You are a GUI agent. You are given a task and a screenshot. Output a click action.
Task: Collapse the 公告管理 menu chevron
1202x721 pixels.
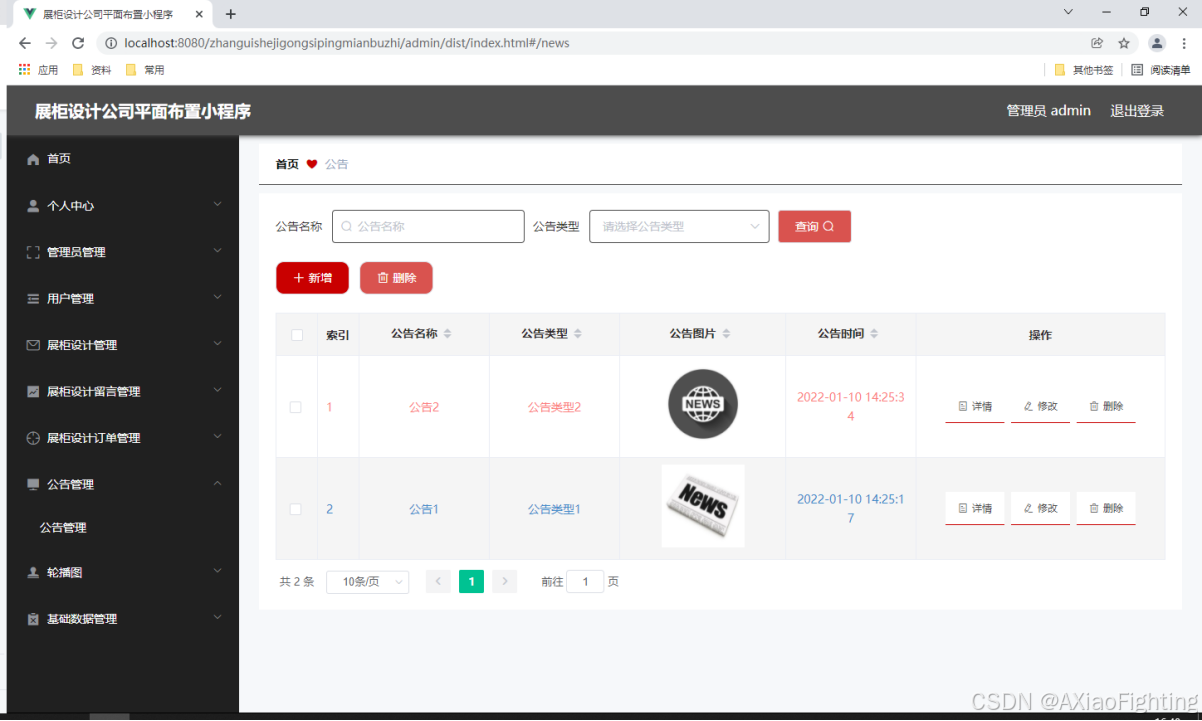pyautogui.click(x=218, y=483)
